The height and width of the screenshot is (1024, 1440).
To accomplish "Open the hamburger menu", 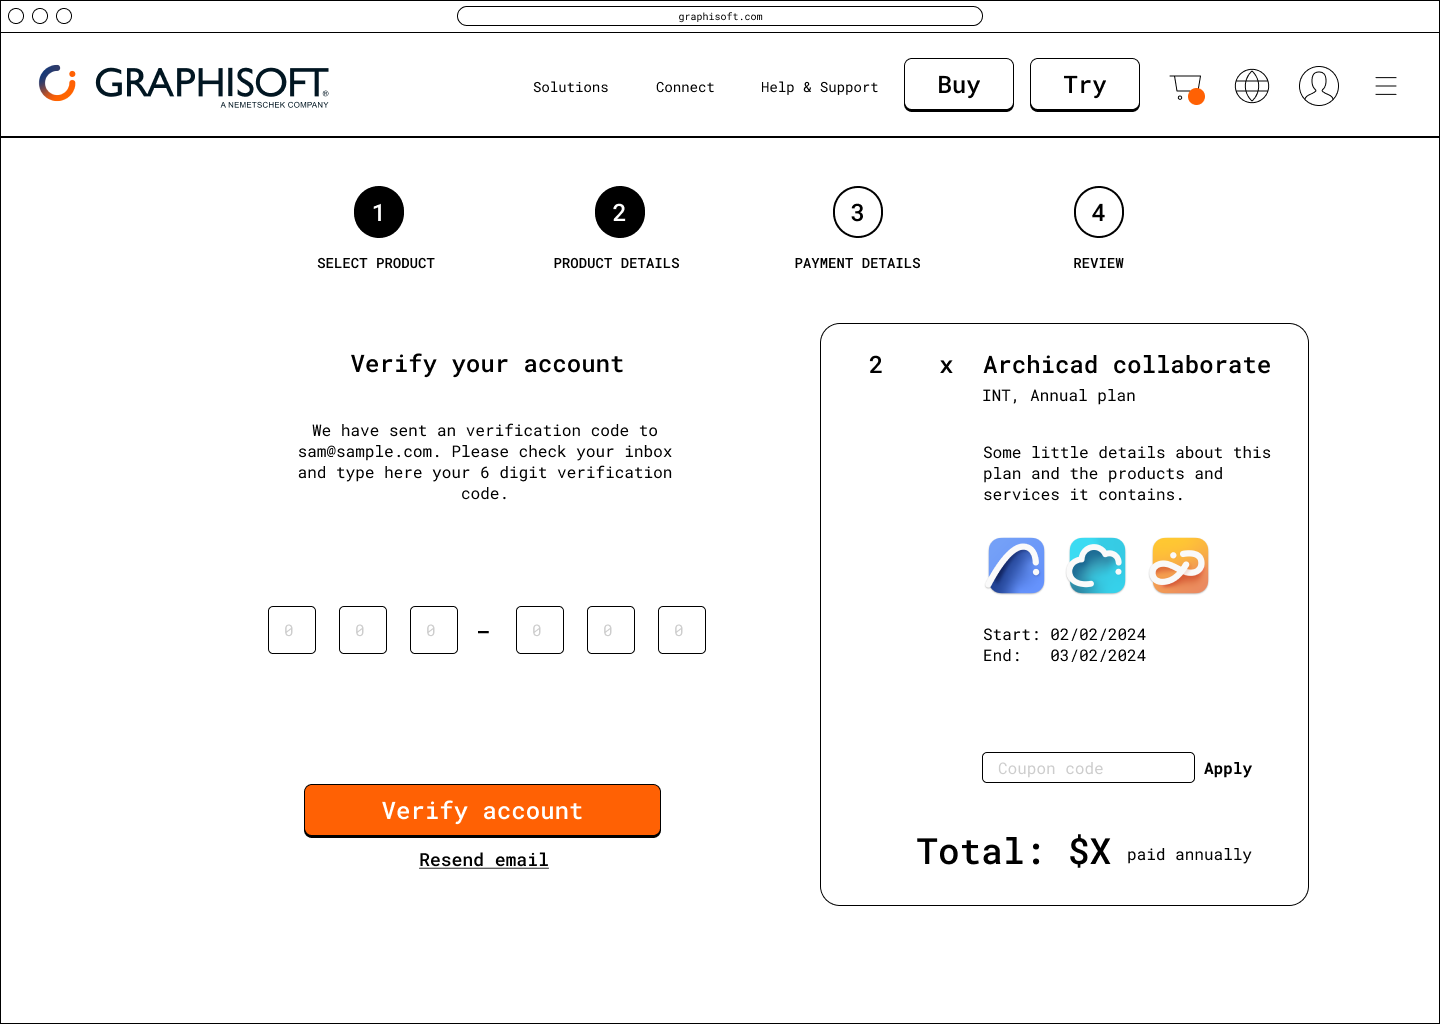I will pos(1385,86).
